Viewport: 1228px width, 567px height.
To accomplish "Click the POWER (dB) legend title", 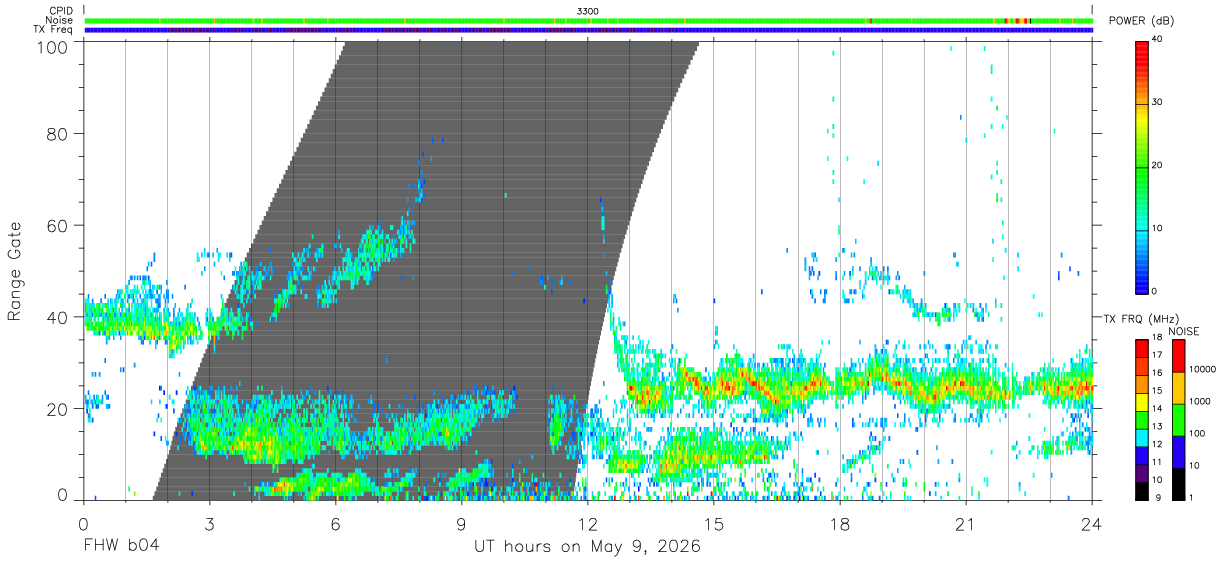I will pyautogui.click(x=1142, y=20).
